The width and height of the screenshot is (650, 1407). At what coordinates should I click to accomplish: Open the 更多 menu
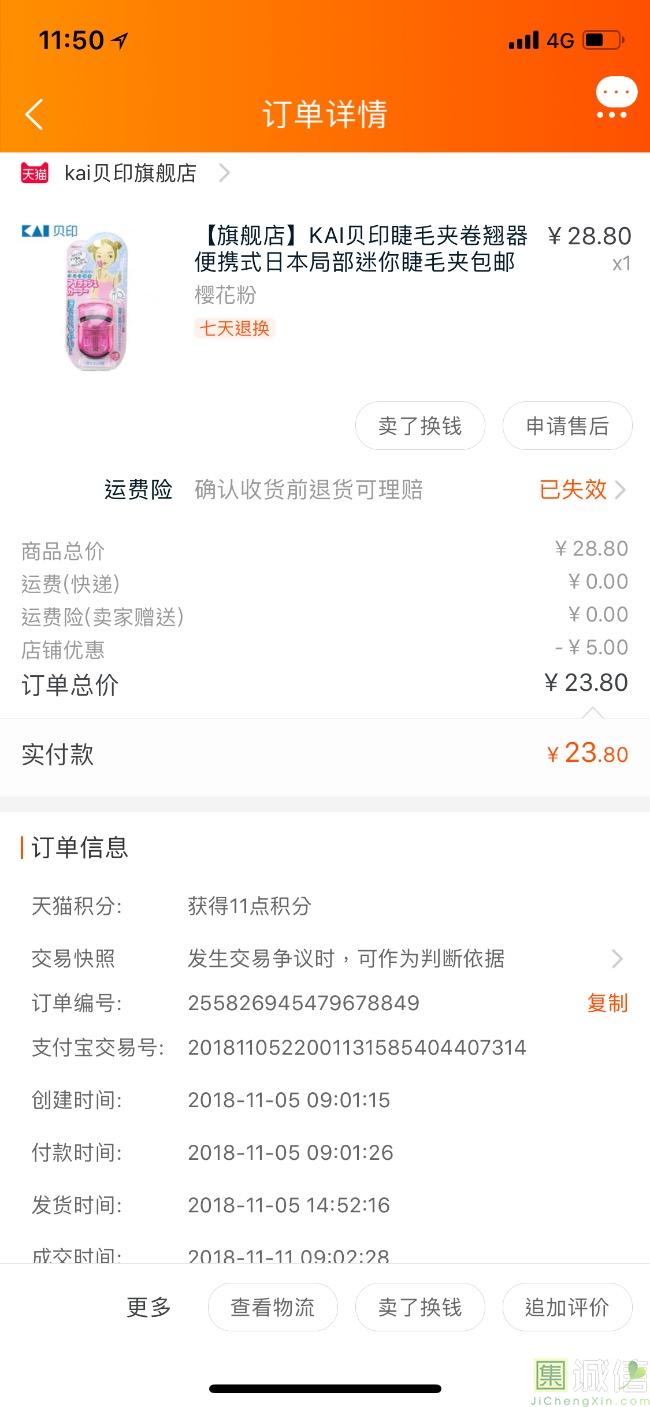click(x=149, y=1307)
